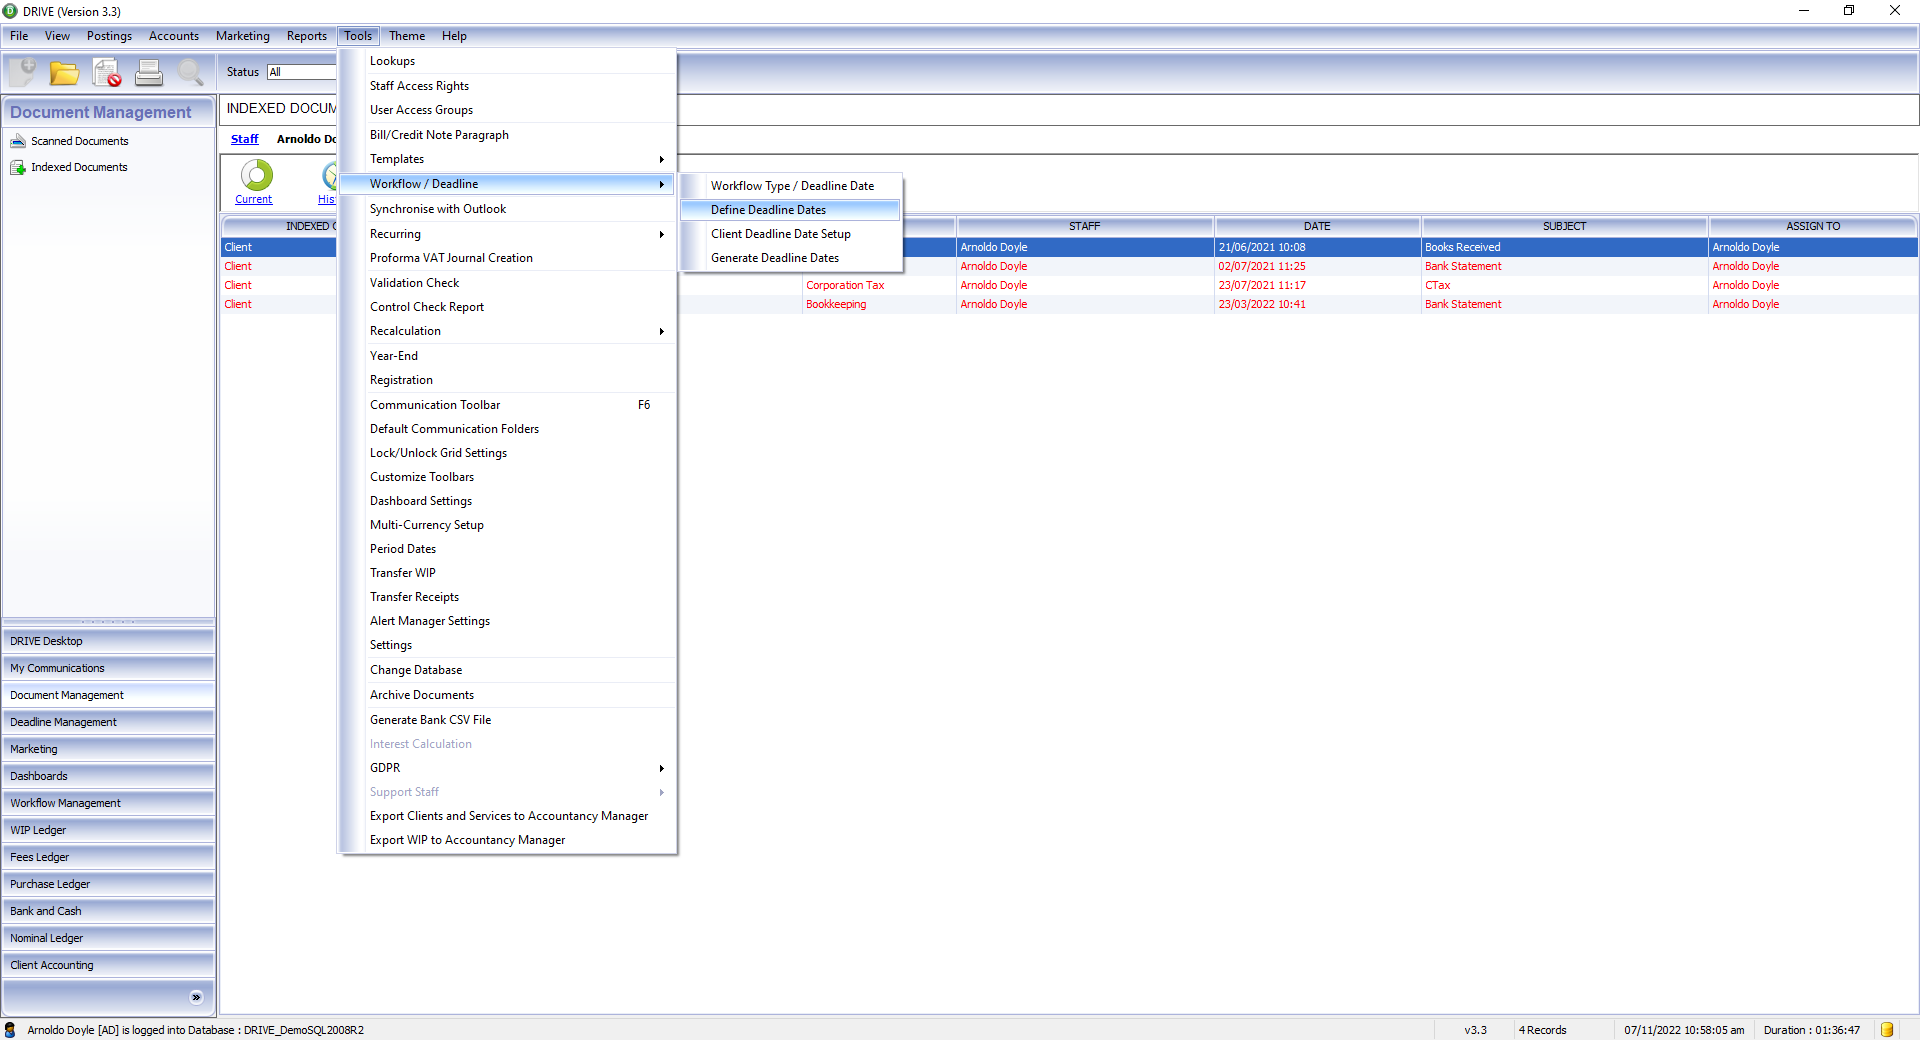The image size is (1920, 1040).
Task: Choose Client Deadline Date Setup
Action: pos(790,234)
